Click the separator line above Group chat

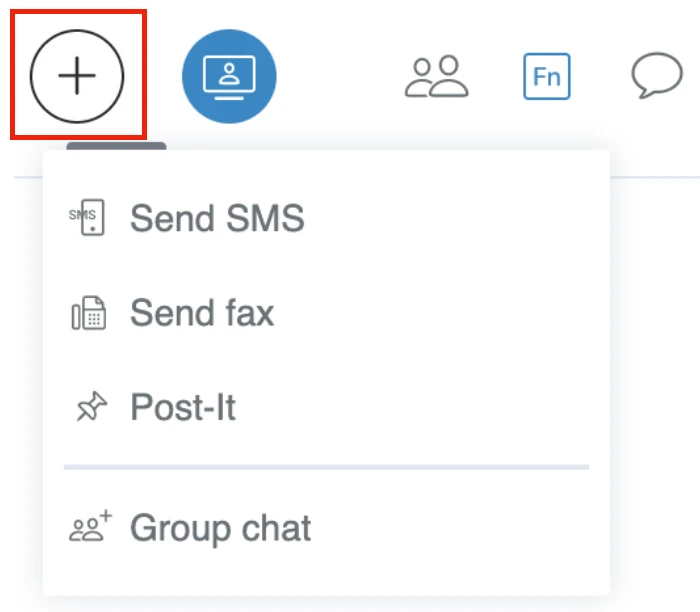coord(326,467)
